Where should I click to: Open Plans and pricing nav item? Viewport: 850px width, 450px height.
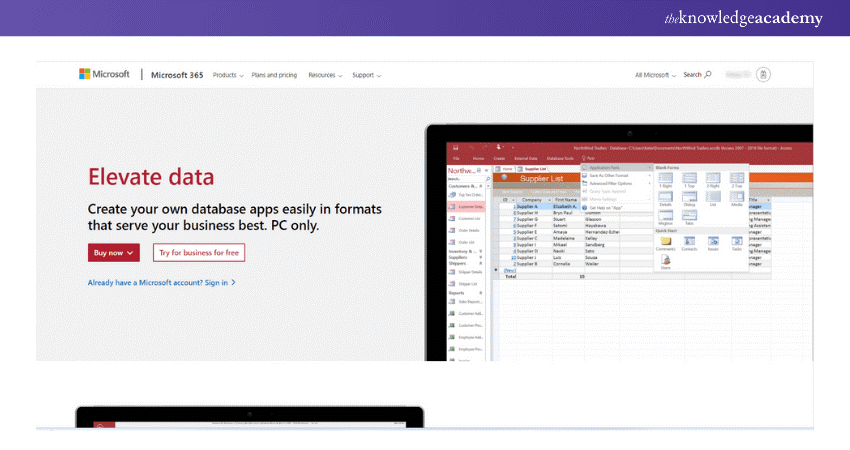pyautogui.click(x=274, y=75)
